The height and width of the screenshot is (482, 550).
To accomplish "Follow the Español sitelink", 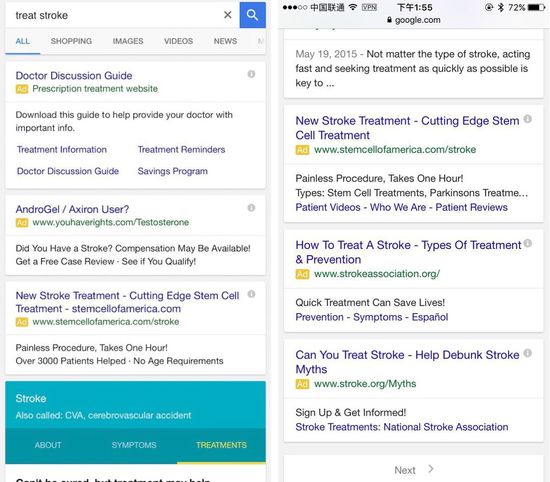I will [430, 317].
